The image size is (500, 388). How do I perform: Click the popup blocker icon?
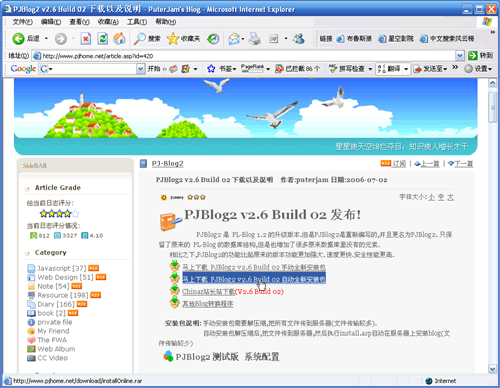coord(279,69)
